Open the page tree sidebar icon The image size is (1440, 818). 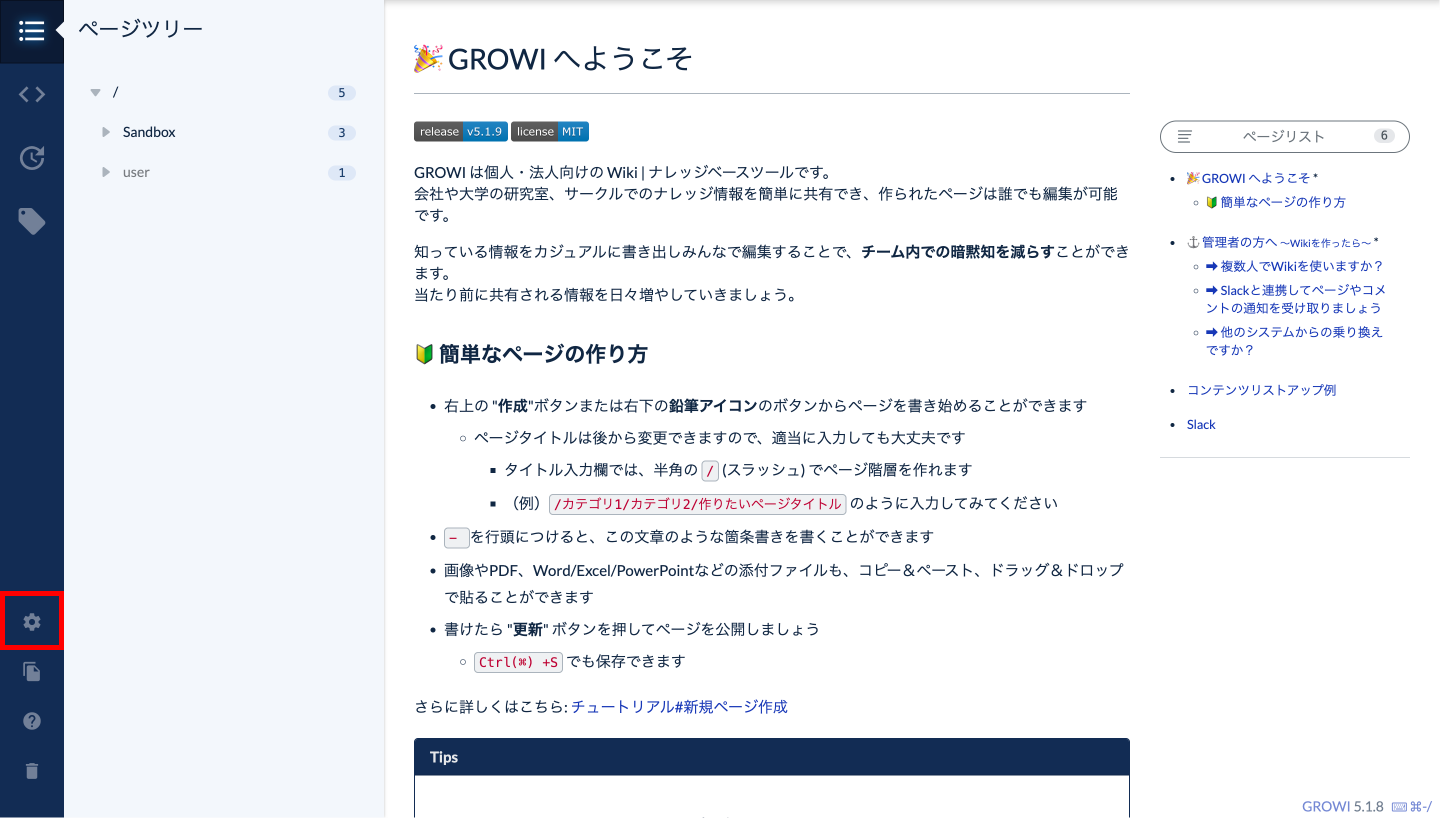32,32
